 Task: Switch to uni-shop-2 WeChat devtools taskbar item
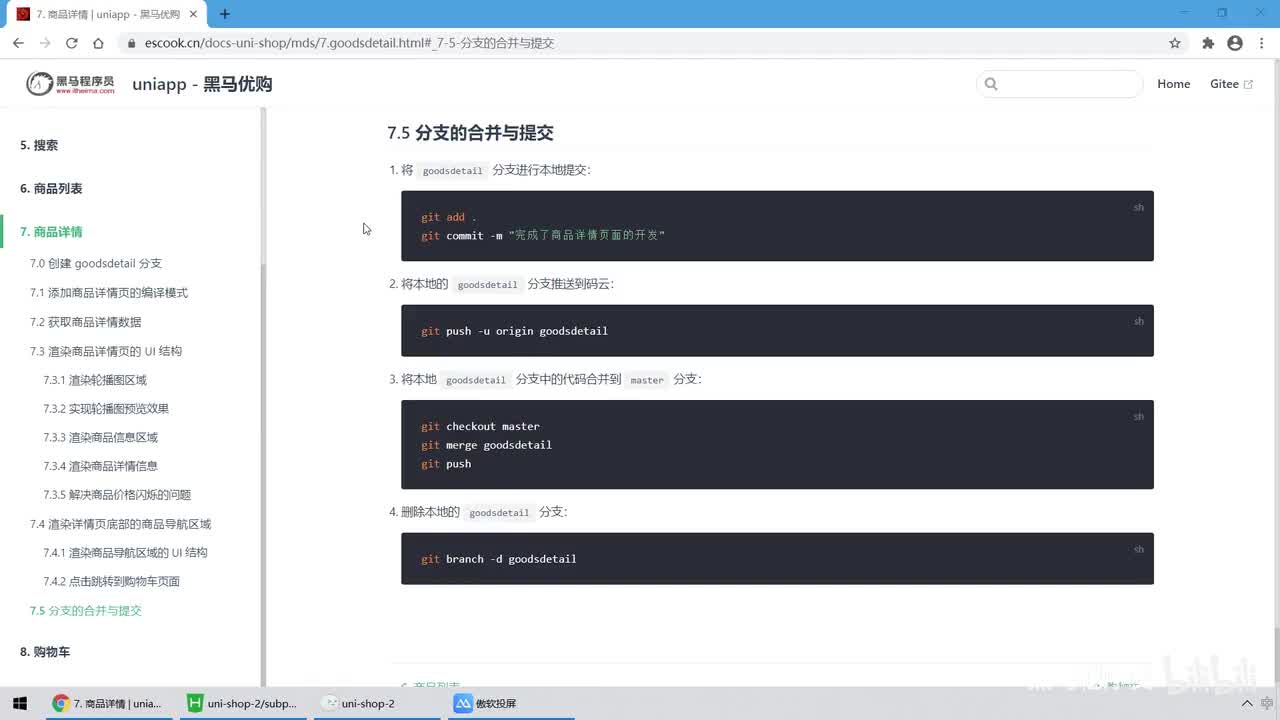click(377, 703)
